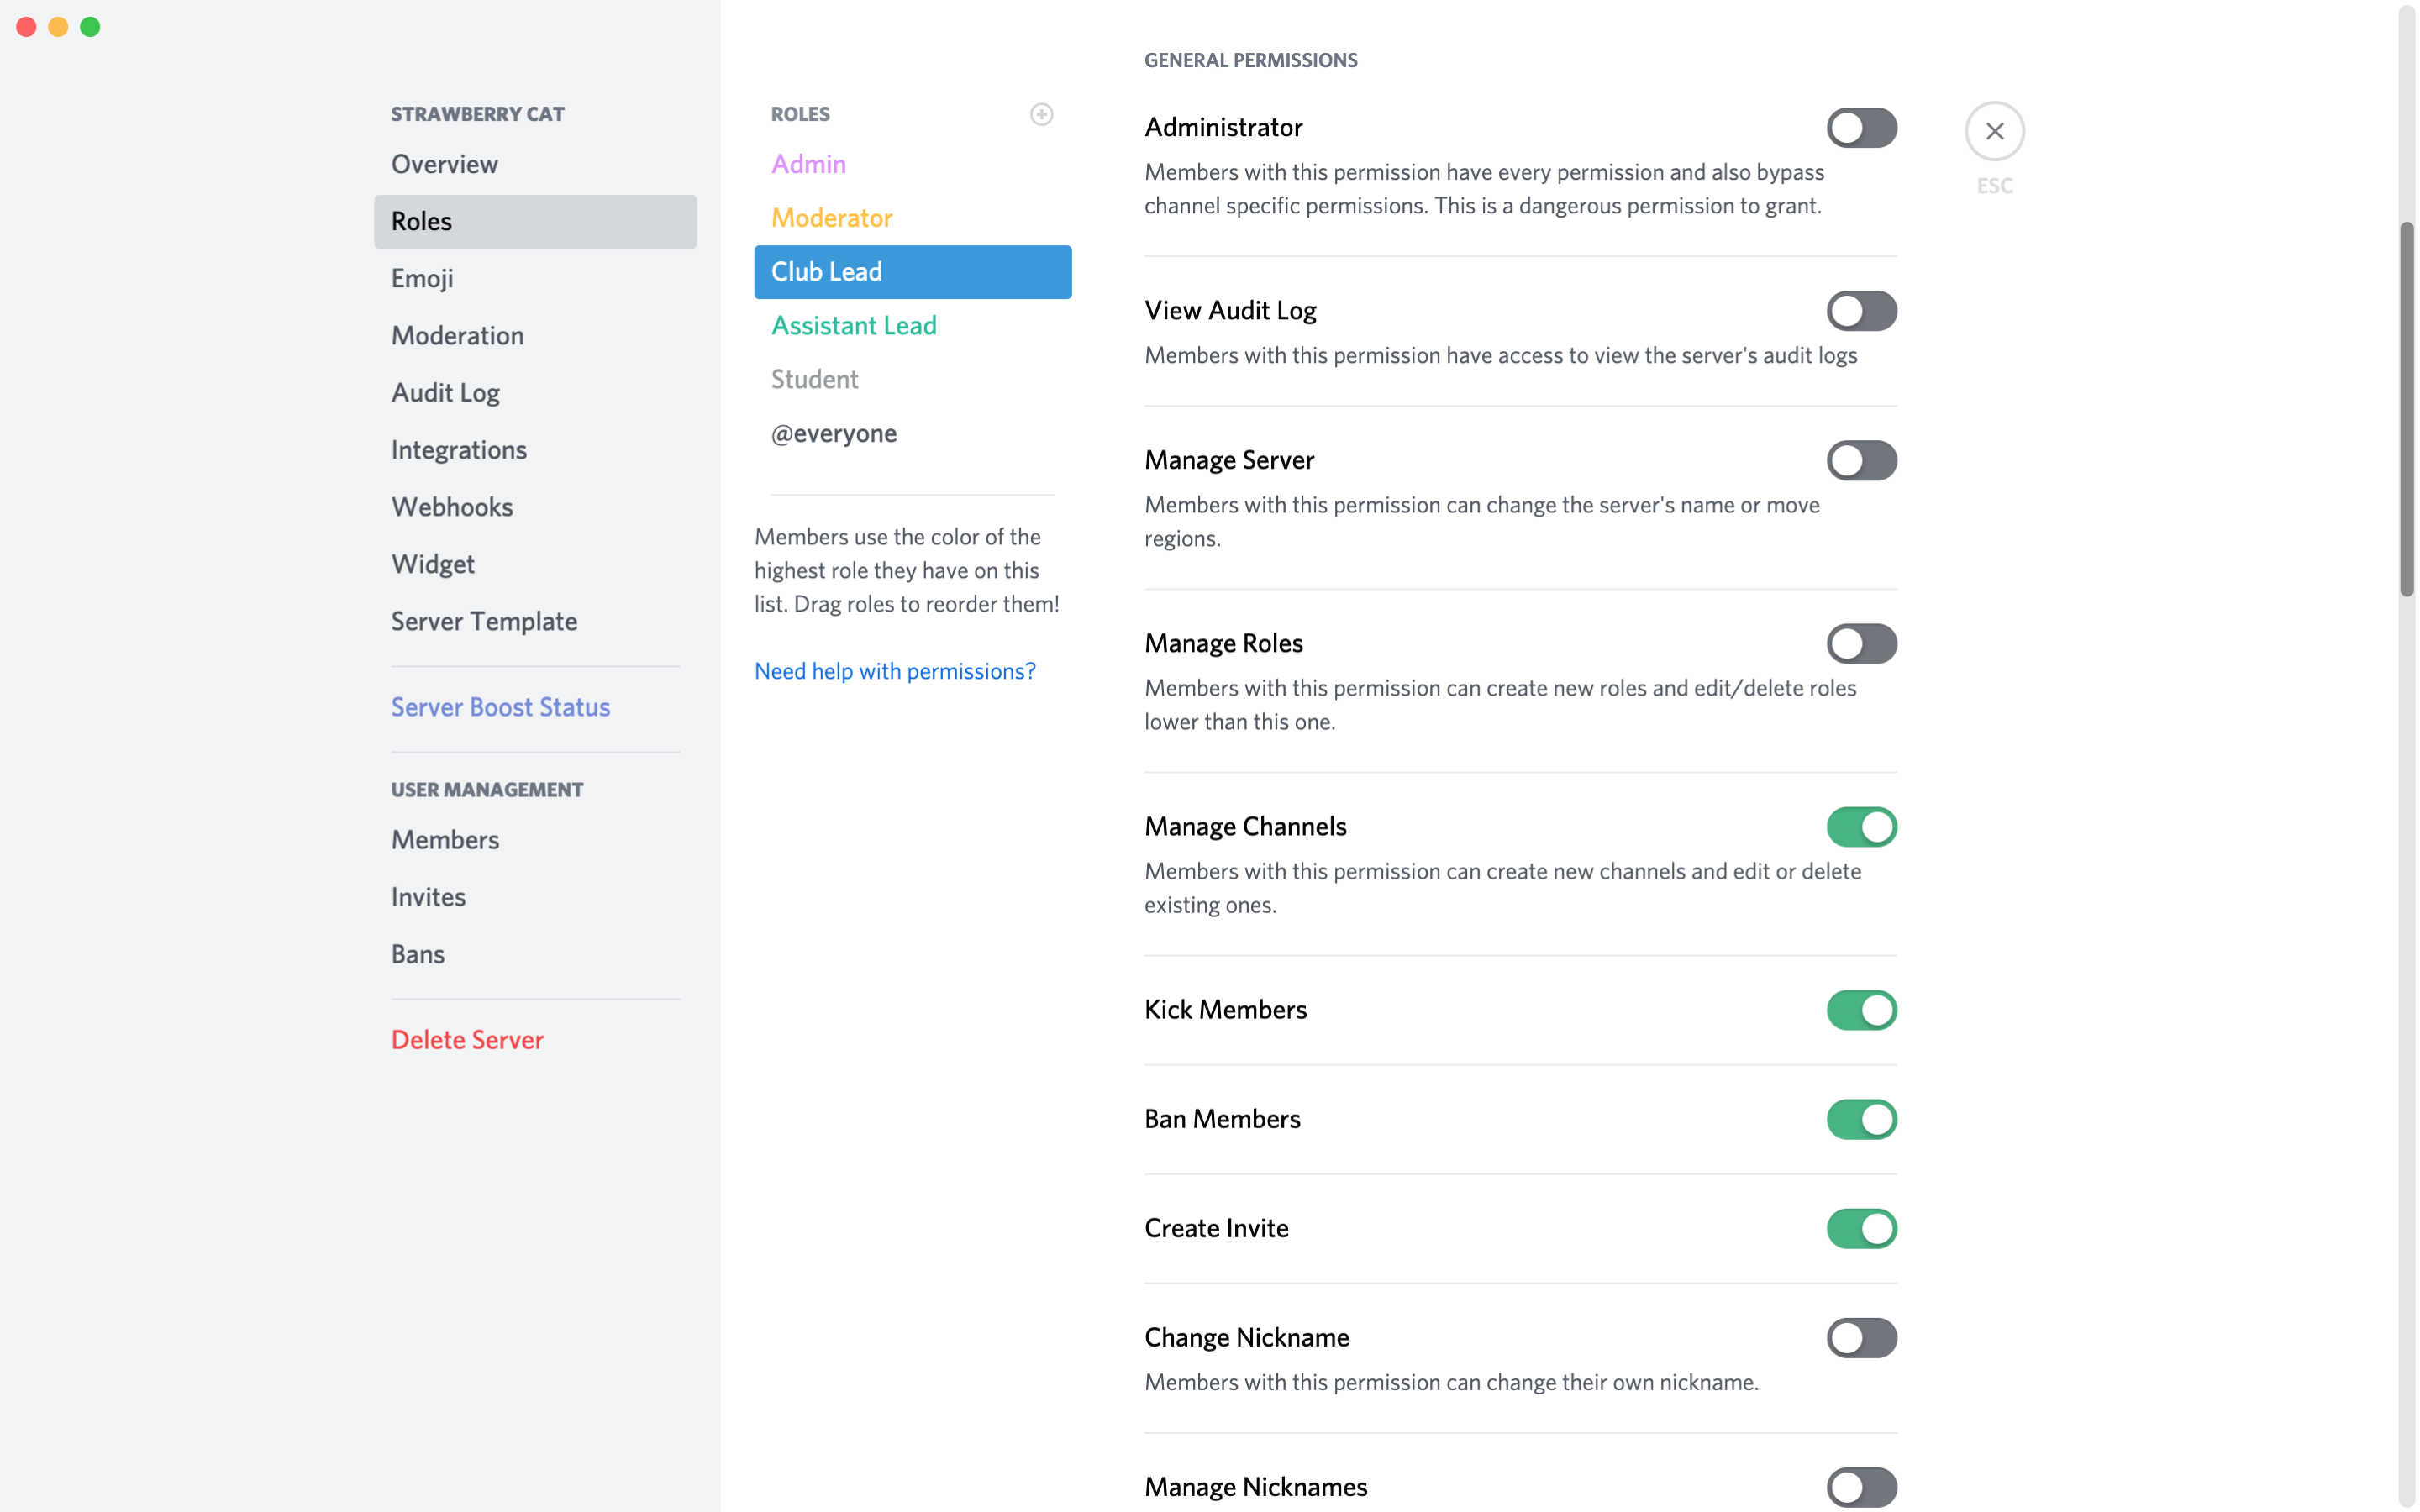Click the Server Boost Status link

pyautogui.click(x=500, y=706)
